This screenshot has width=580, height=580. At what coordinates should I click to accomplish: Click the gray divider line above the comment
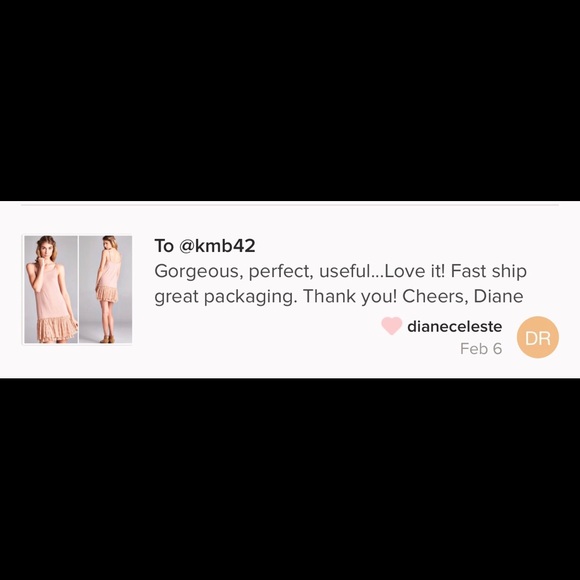click(x=290, y=204)
